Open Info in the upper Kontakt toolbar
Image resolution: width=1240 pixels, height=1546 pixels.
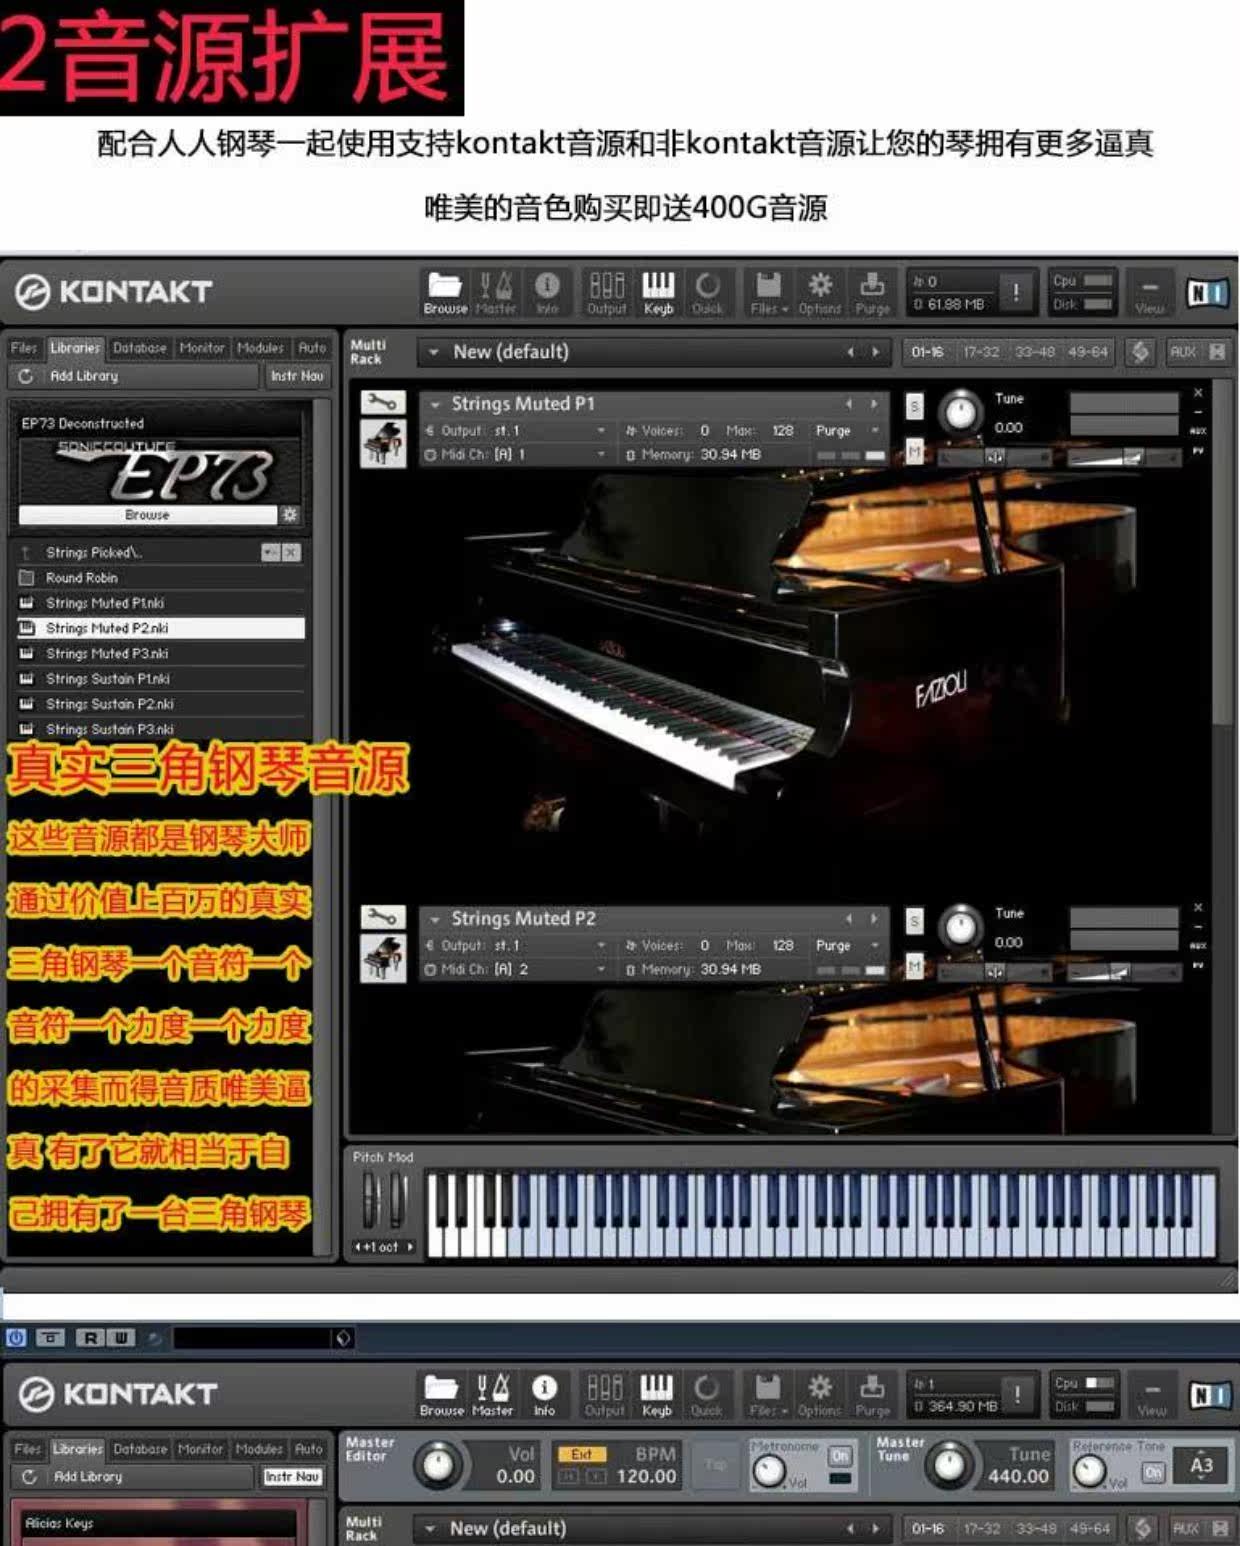coord(547,293)
